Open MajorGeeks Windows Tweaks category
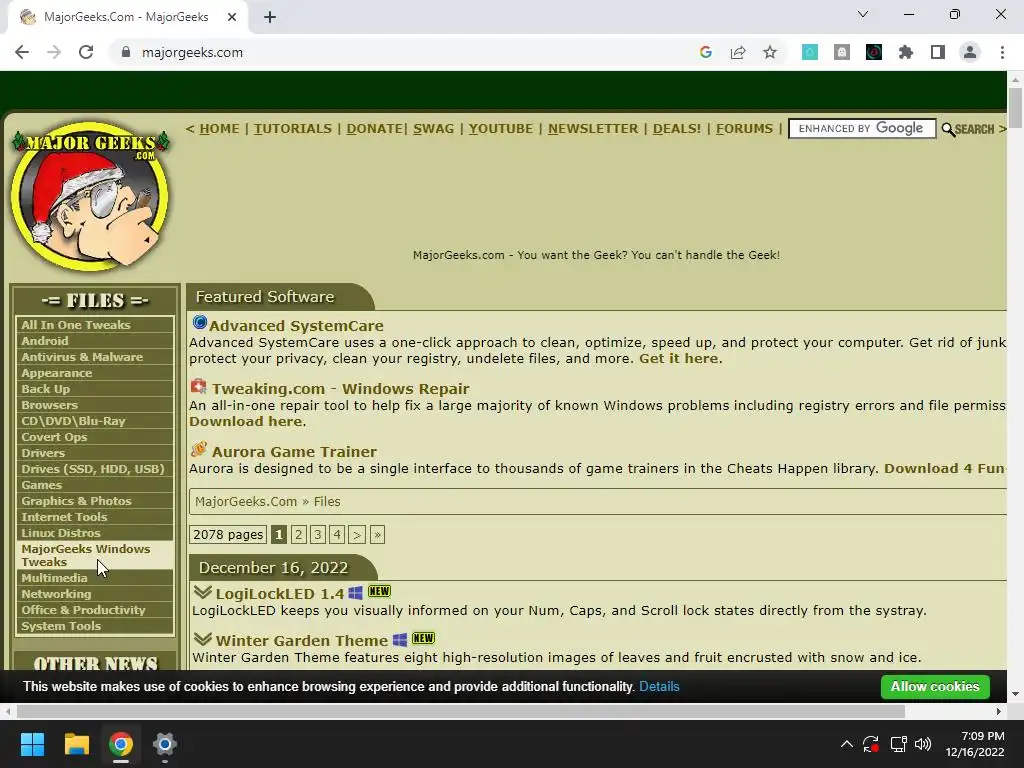The image size is (1024, 768). [x=95, y=555]
